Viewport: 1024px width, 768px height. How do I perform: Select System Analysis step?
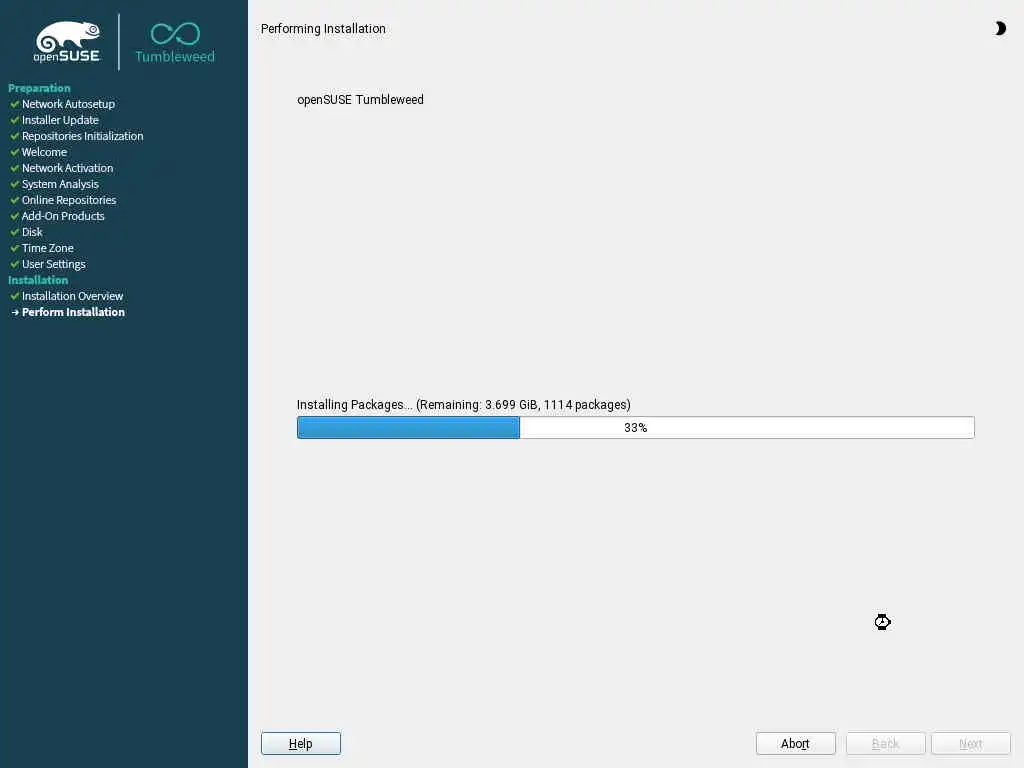[60, 184]
